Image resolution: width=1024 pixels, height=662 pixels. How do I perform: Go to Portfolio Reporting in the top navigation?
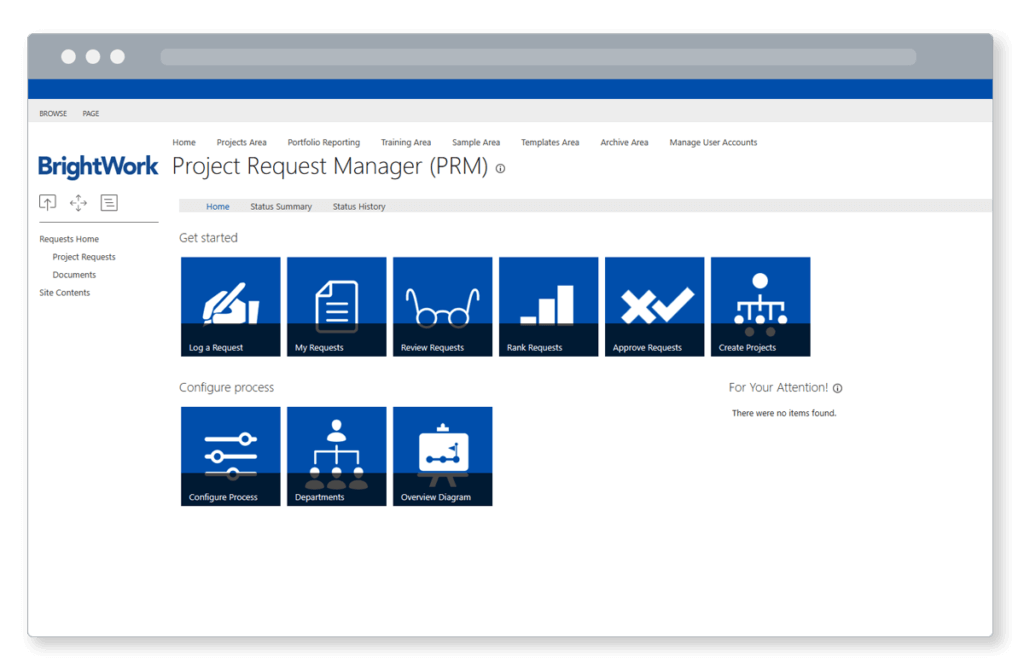click(x=323, y=142)
